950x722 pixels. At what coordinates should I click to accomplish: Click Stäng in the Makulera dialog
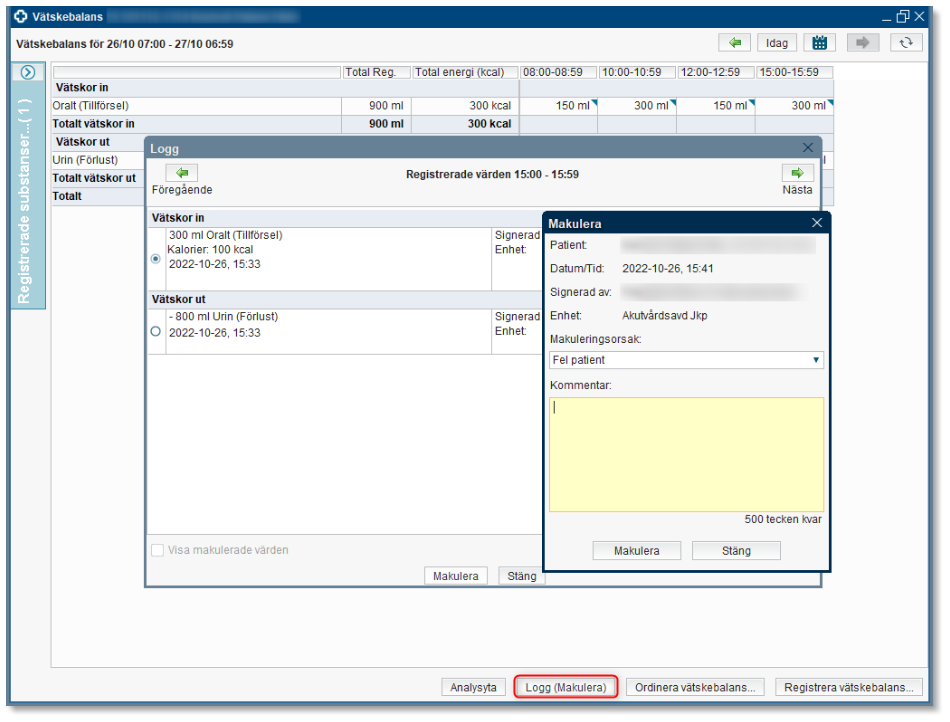[736, 551]
